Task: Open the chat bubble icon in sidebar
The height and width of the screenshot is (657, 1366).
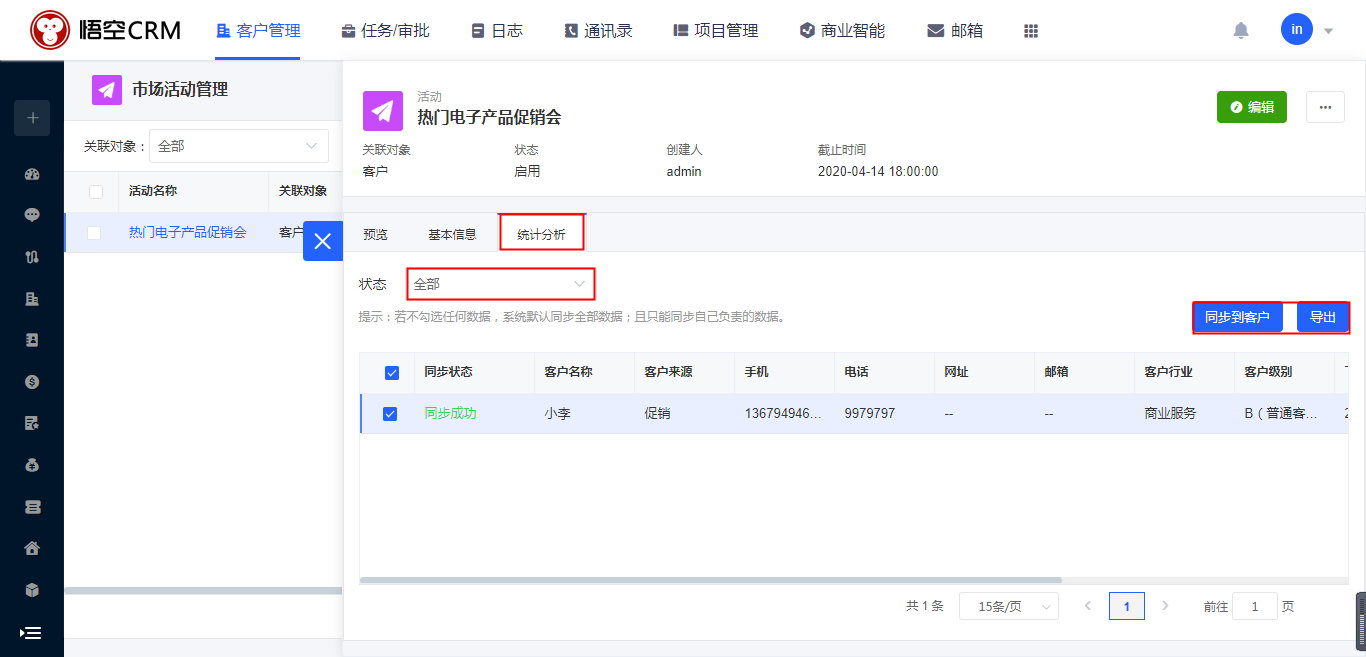Action: pyautogui.click(x=32, y=215)
